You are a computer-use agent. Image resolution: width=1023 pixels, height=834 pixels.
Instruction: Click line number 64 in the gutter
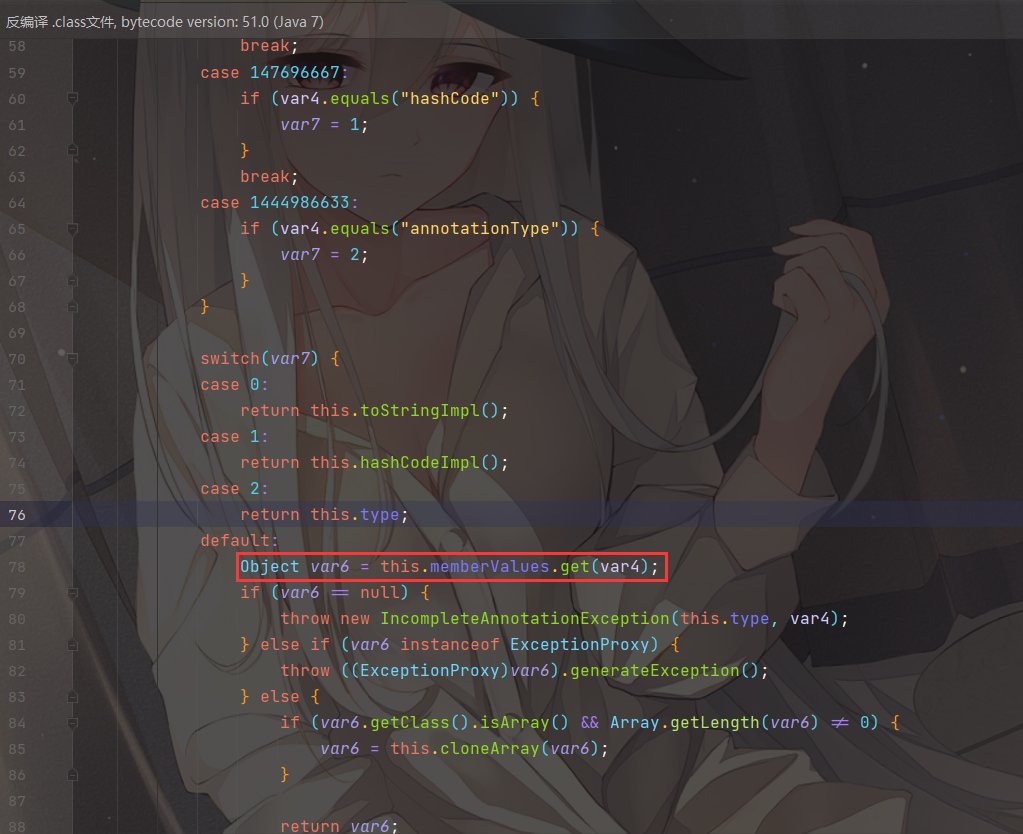[x=17, y=203]
